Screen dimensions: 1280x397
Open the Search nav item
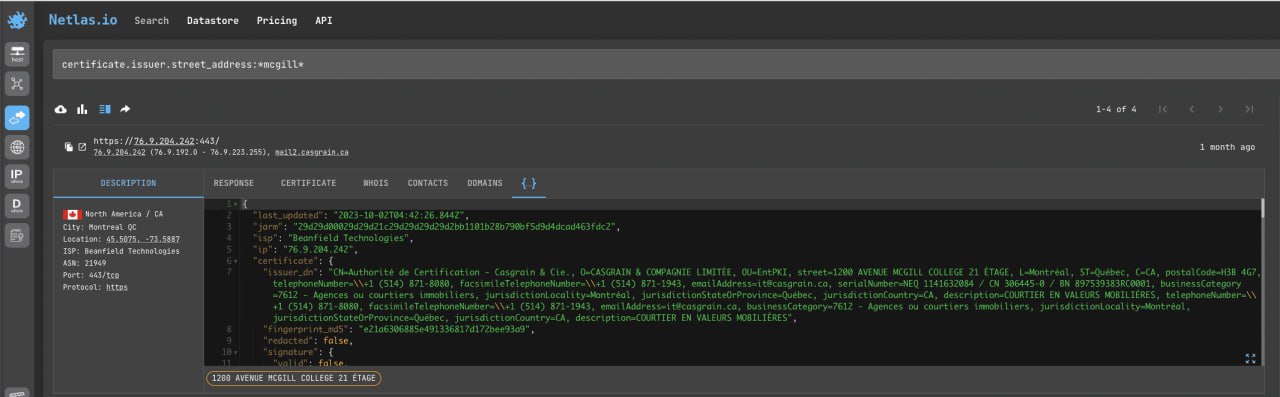coord(151,20)
